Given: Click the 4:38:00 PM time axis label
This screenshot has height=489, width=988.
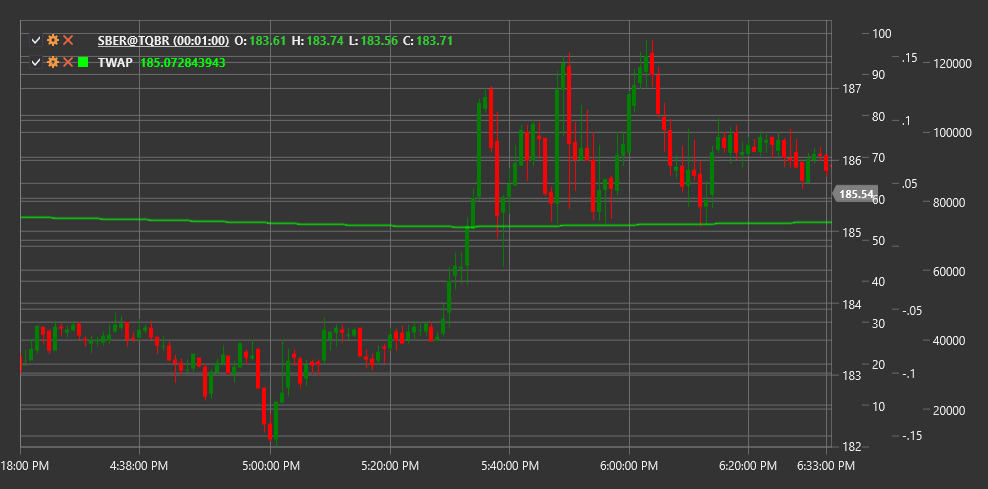Looking at the screenshot, I should click(139, 466).
